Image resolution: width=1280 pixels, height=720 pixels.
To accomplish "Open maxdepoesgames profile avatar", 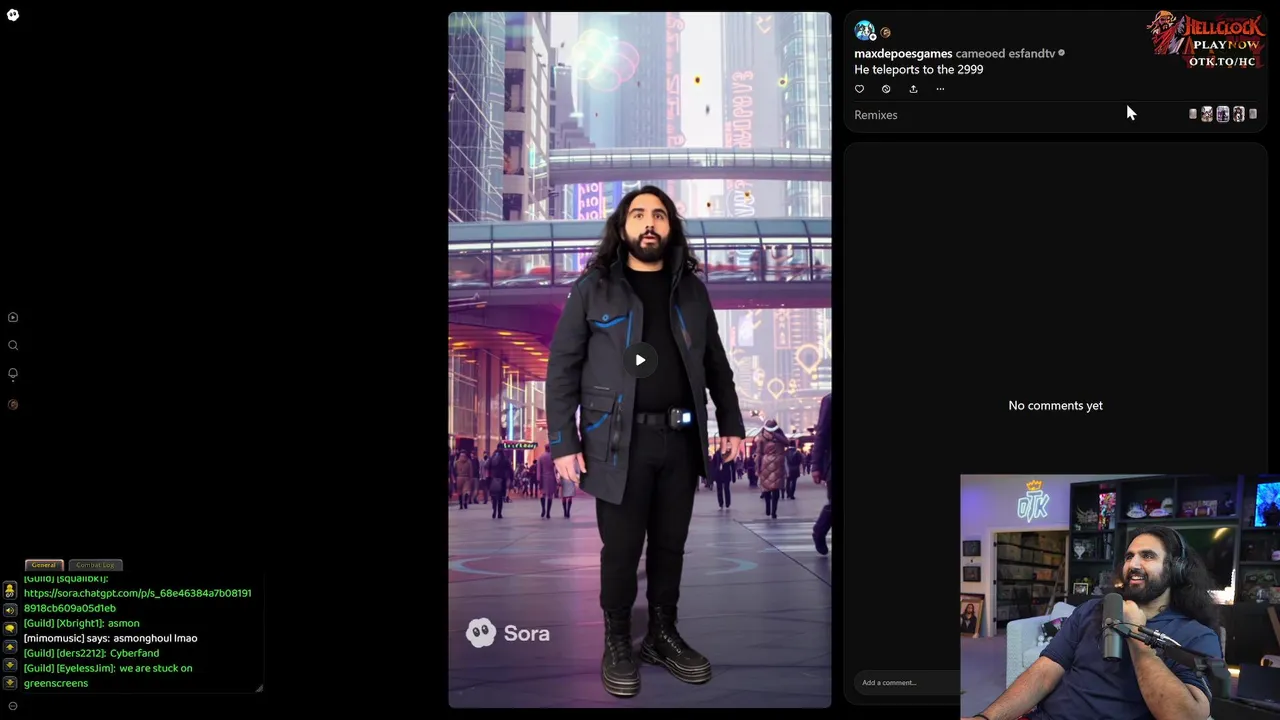I will coord(864,31).
